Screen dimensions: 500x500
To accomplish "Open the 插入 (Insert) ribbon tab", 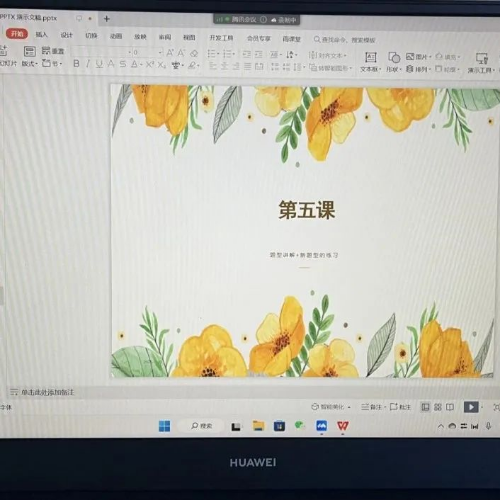I will click(42, 34).
